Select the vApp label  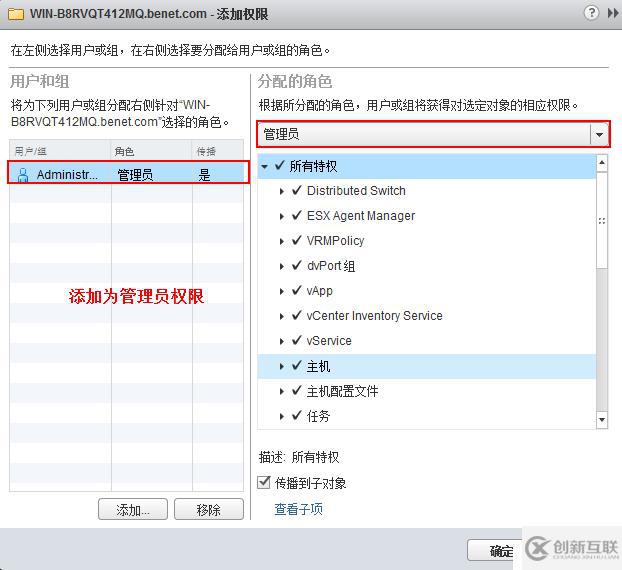(319, 291)
